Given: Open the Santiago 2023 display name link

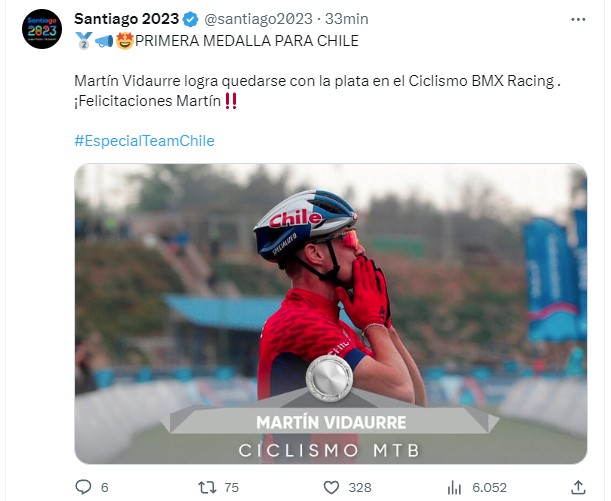Looking at the screenshot, I should click(x=127, y=19).
